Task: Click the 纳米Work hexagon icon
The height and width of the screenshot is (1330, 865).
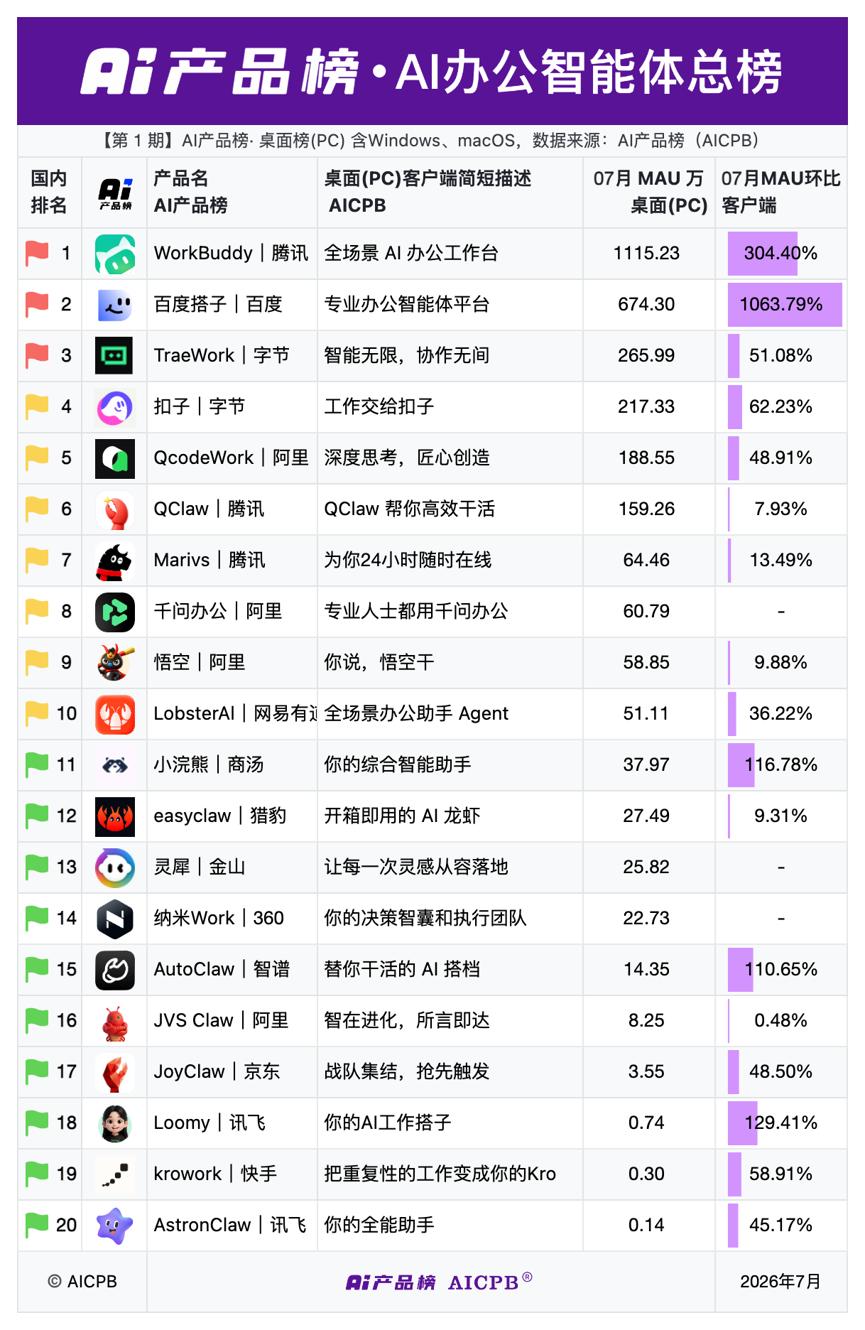Action: click(115, 919)
